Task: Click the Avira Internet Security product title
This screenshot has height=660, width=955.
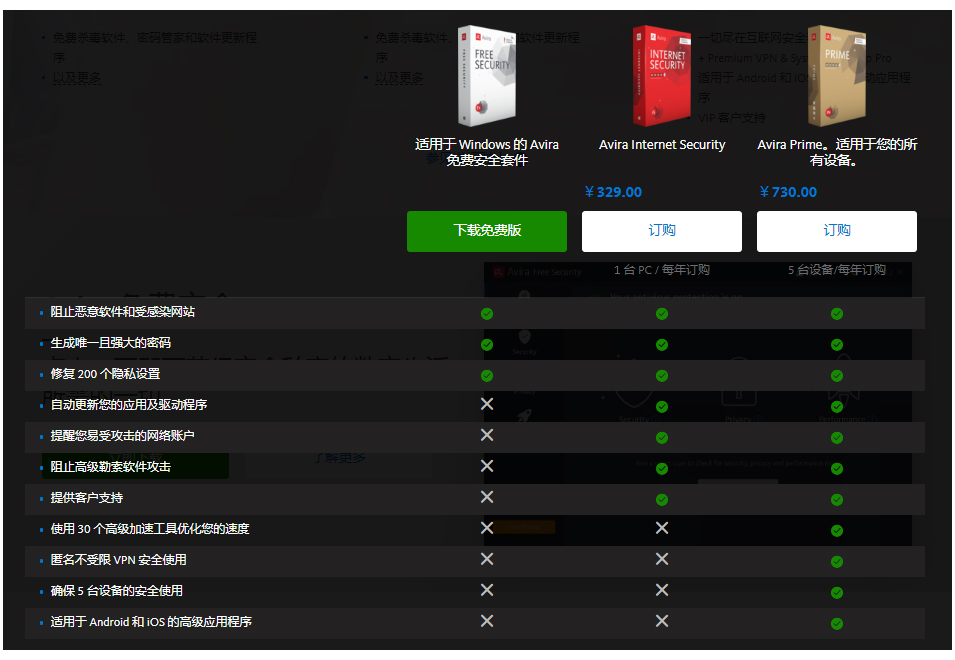Action: 662,145
